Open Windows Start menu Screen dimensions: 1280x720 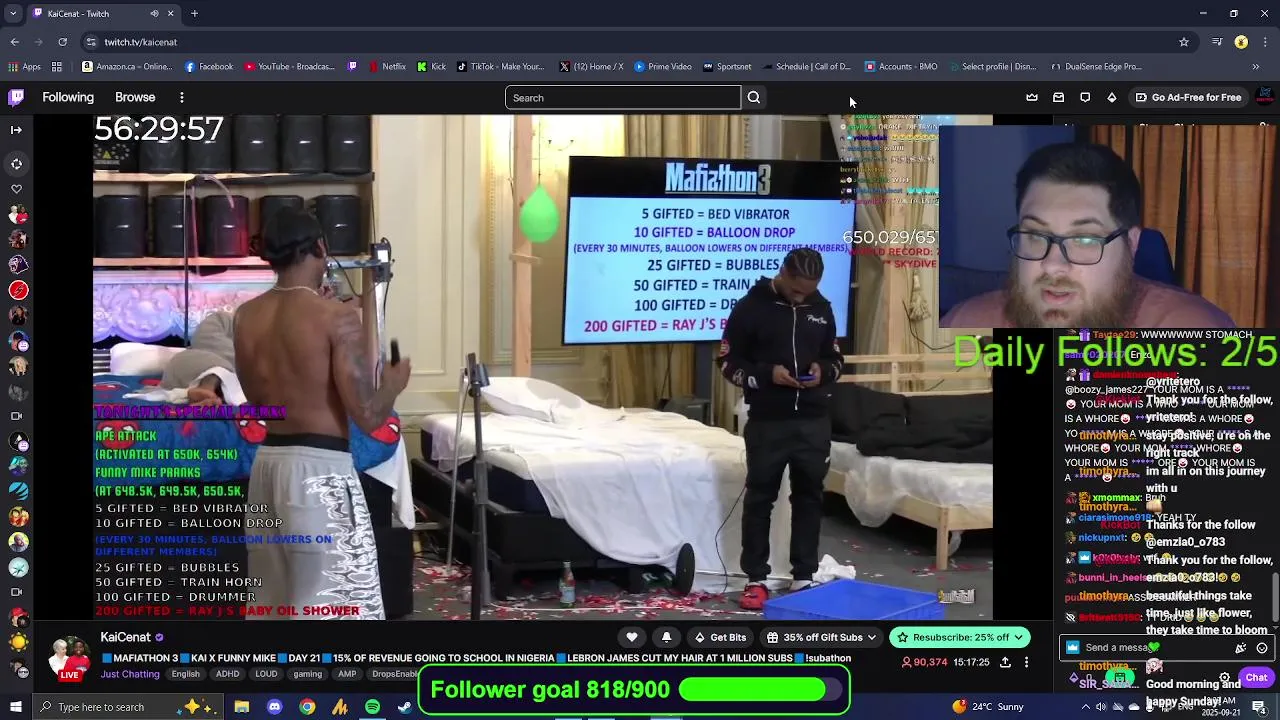(15, 707)
